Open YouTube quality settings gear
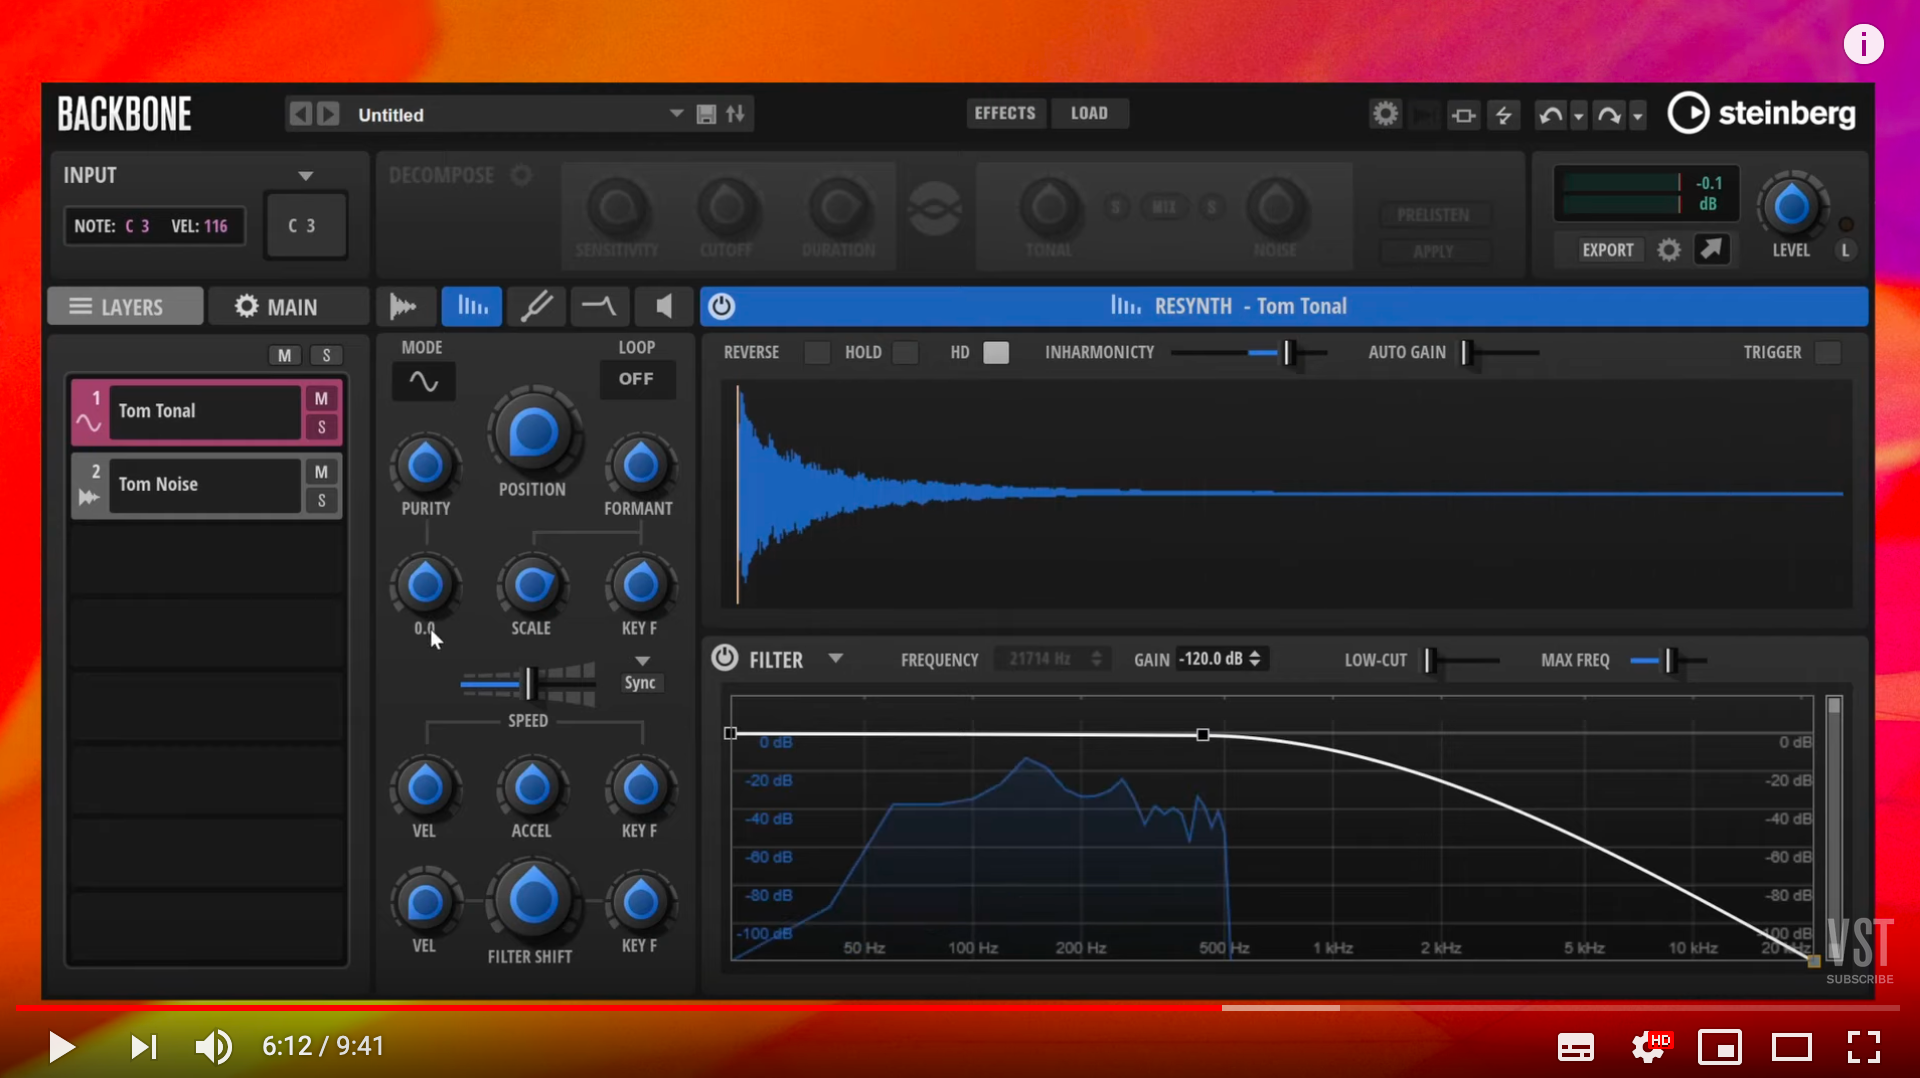Viewport: 1920px width, 1078px height. pyautogui.click(x=1649, y=1047)
